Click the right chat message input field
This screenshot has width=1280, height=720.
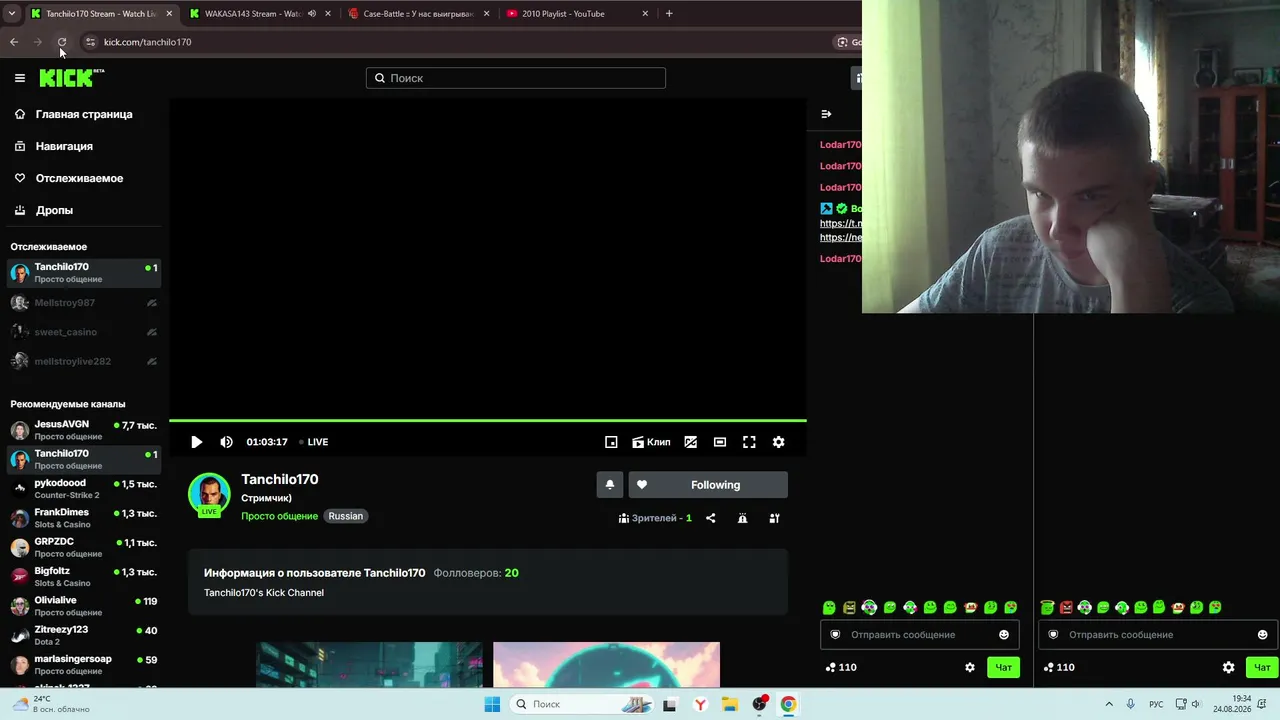click(x=1157, y=635)
